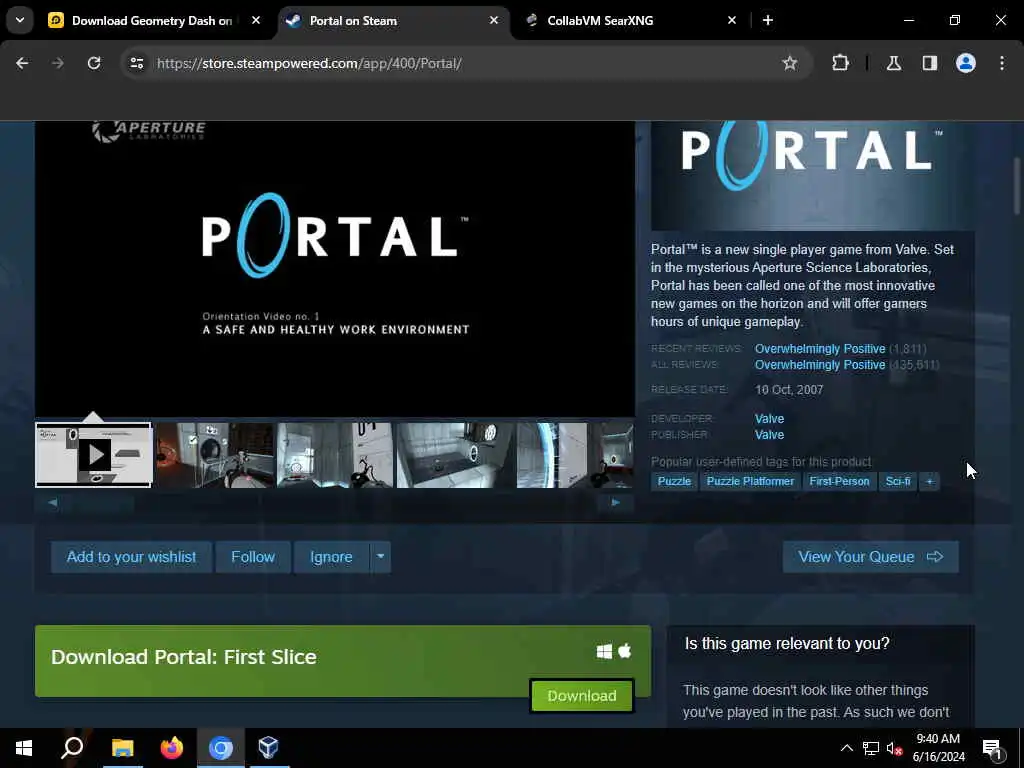
Task: Open site information icon in address bar
Action: click(x=136, y=63)
